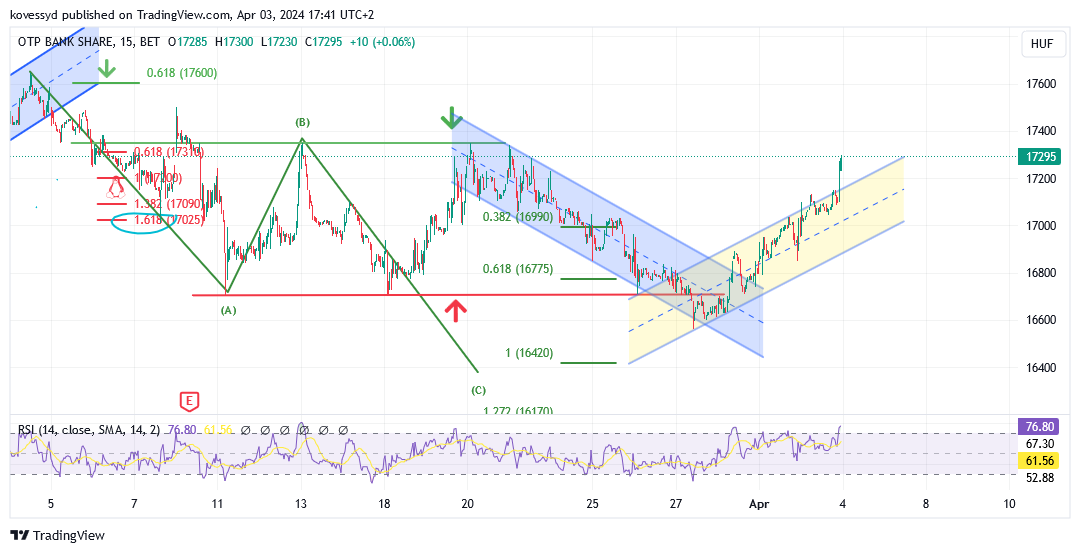Viewport: 1080px width, 553px height.
Task: Click the change value +10 (+0.06%)
Action: [x=382, y=42]
